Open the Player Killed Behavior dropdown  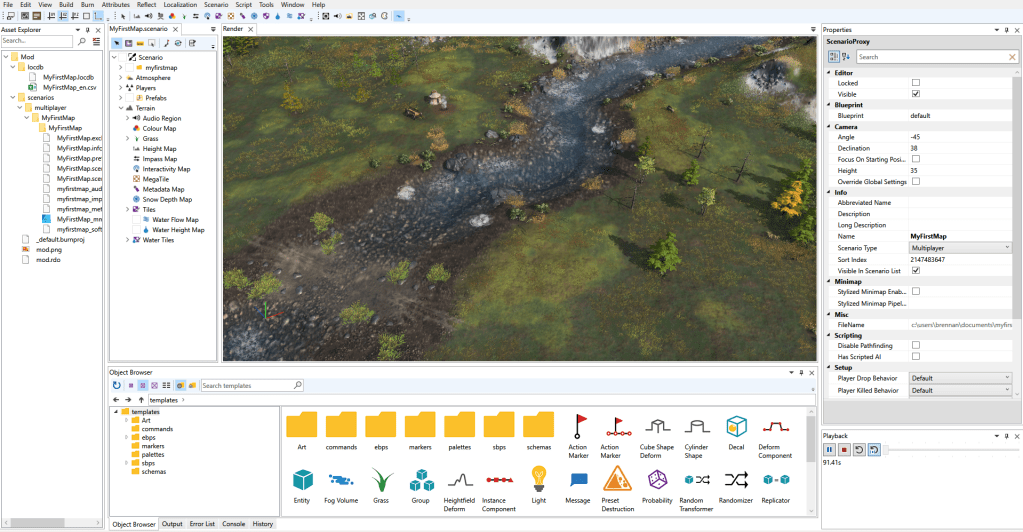click(x=960, y=390)
